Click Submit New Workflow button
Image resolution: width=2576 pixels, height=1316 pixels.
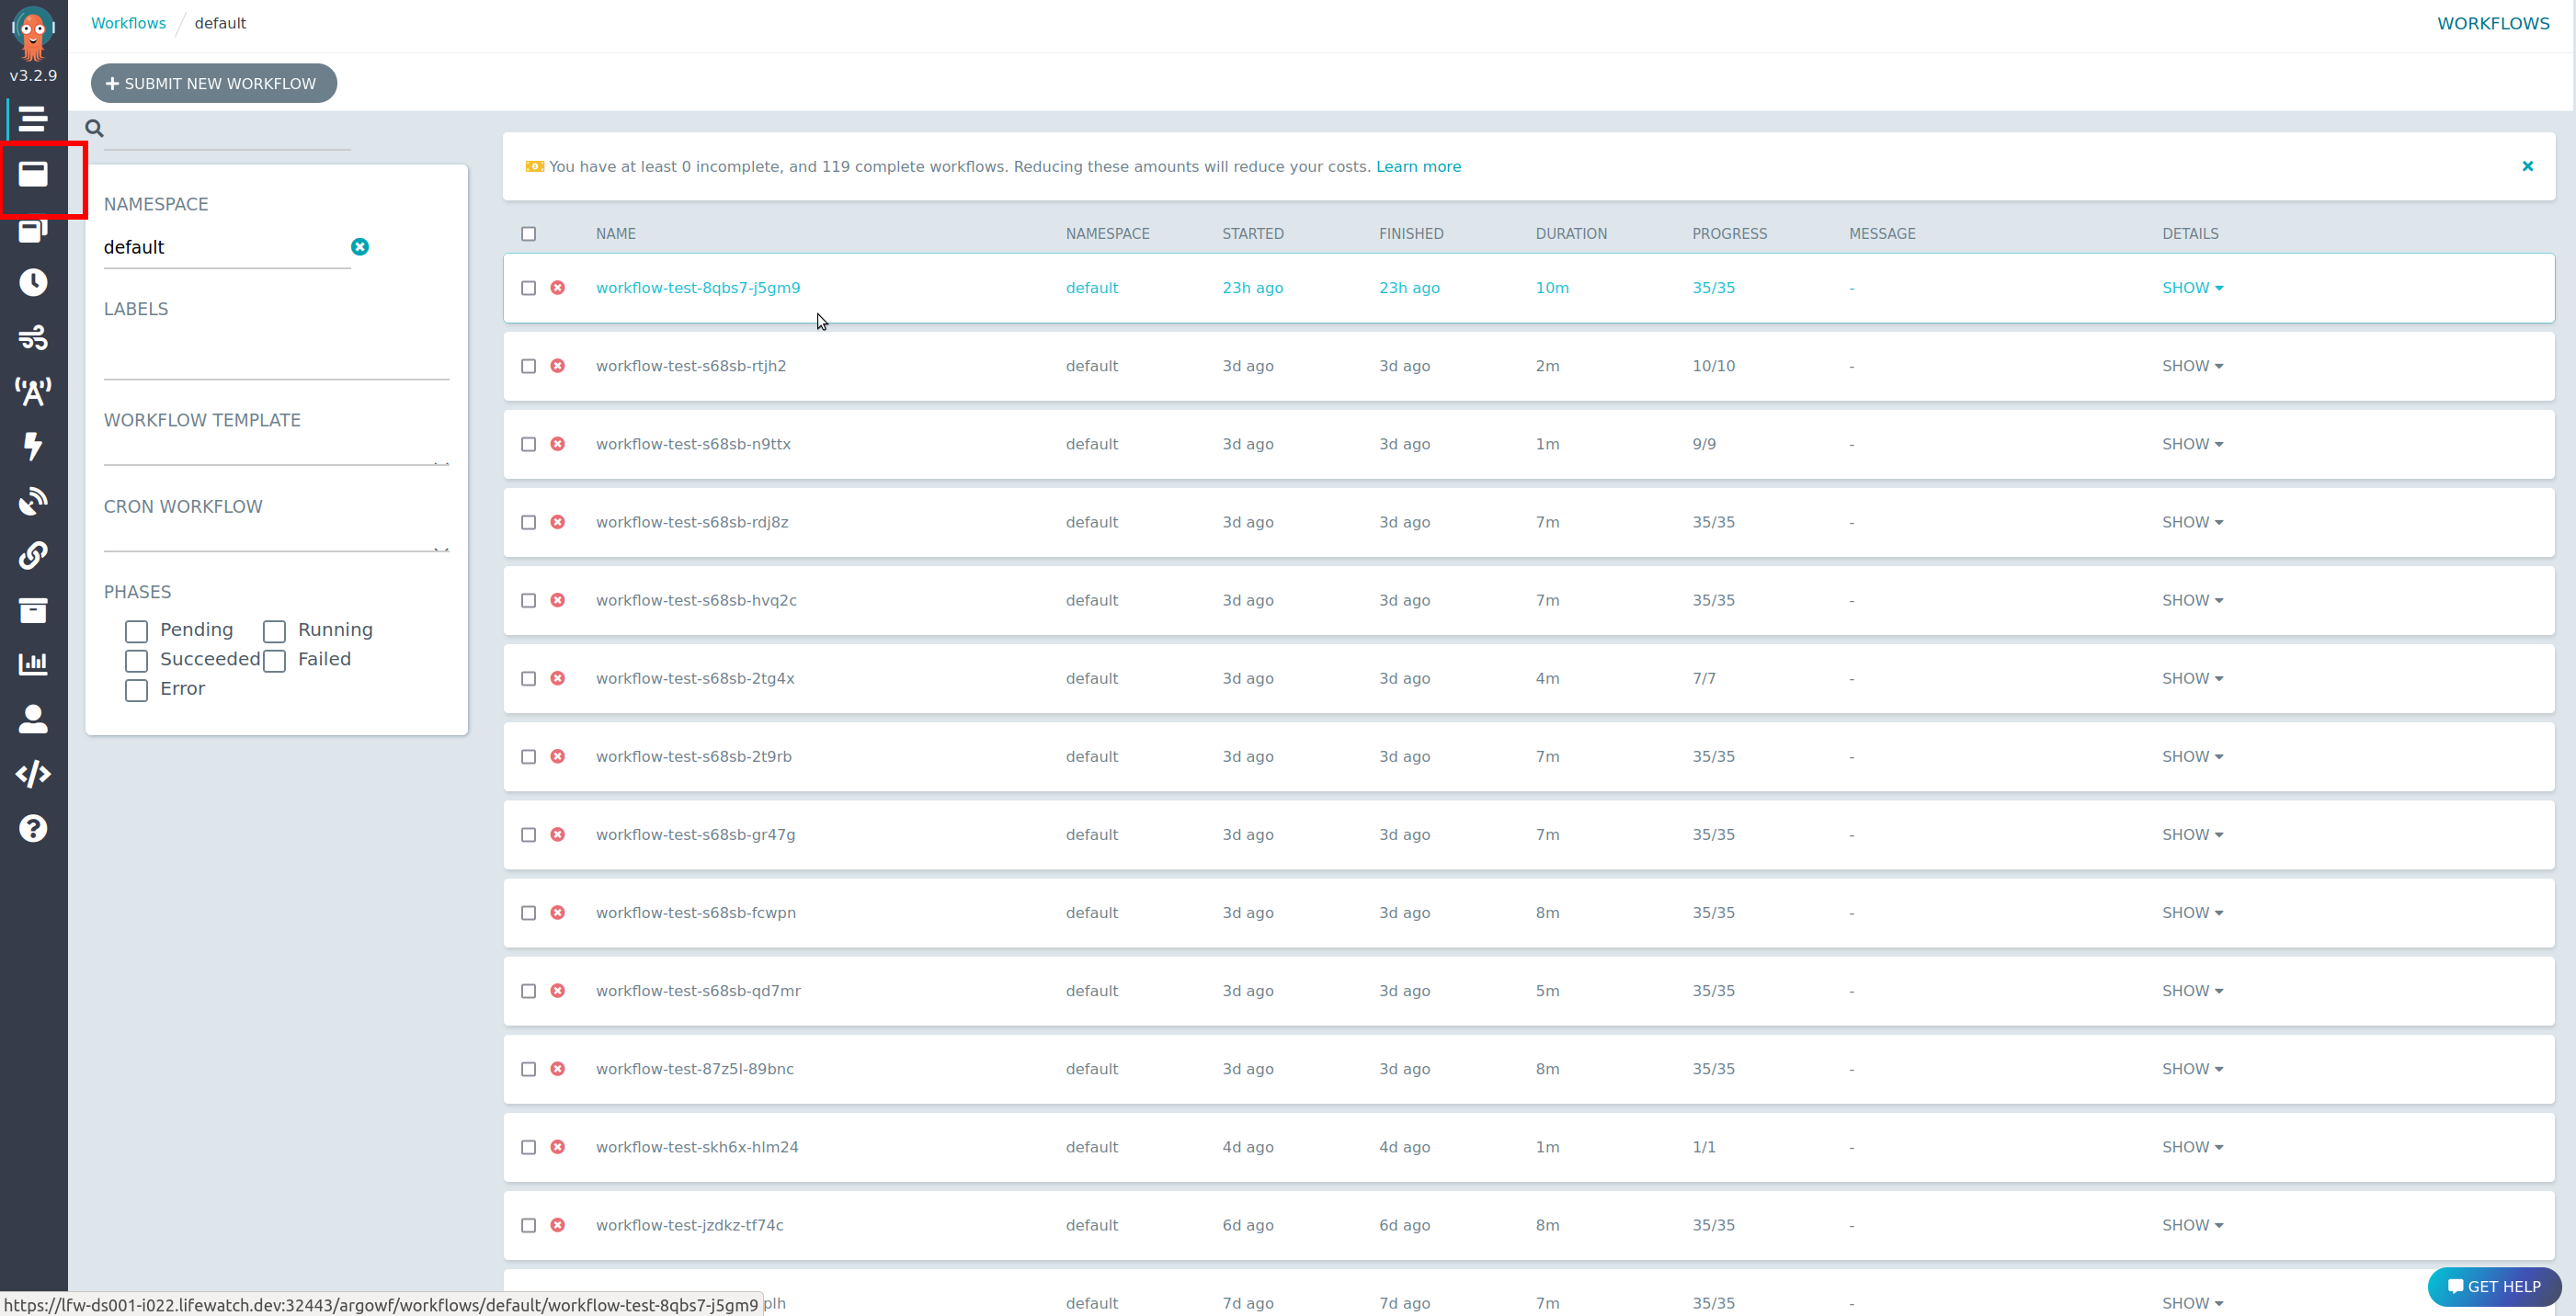click(213, 83)
